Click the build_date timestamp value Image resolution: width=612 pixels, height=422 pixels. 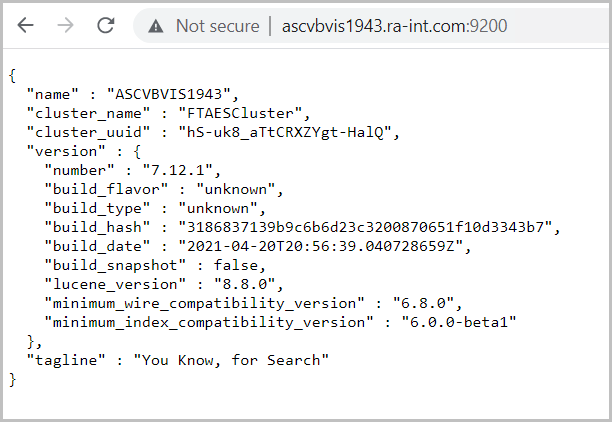point(321,246)
